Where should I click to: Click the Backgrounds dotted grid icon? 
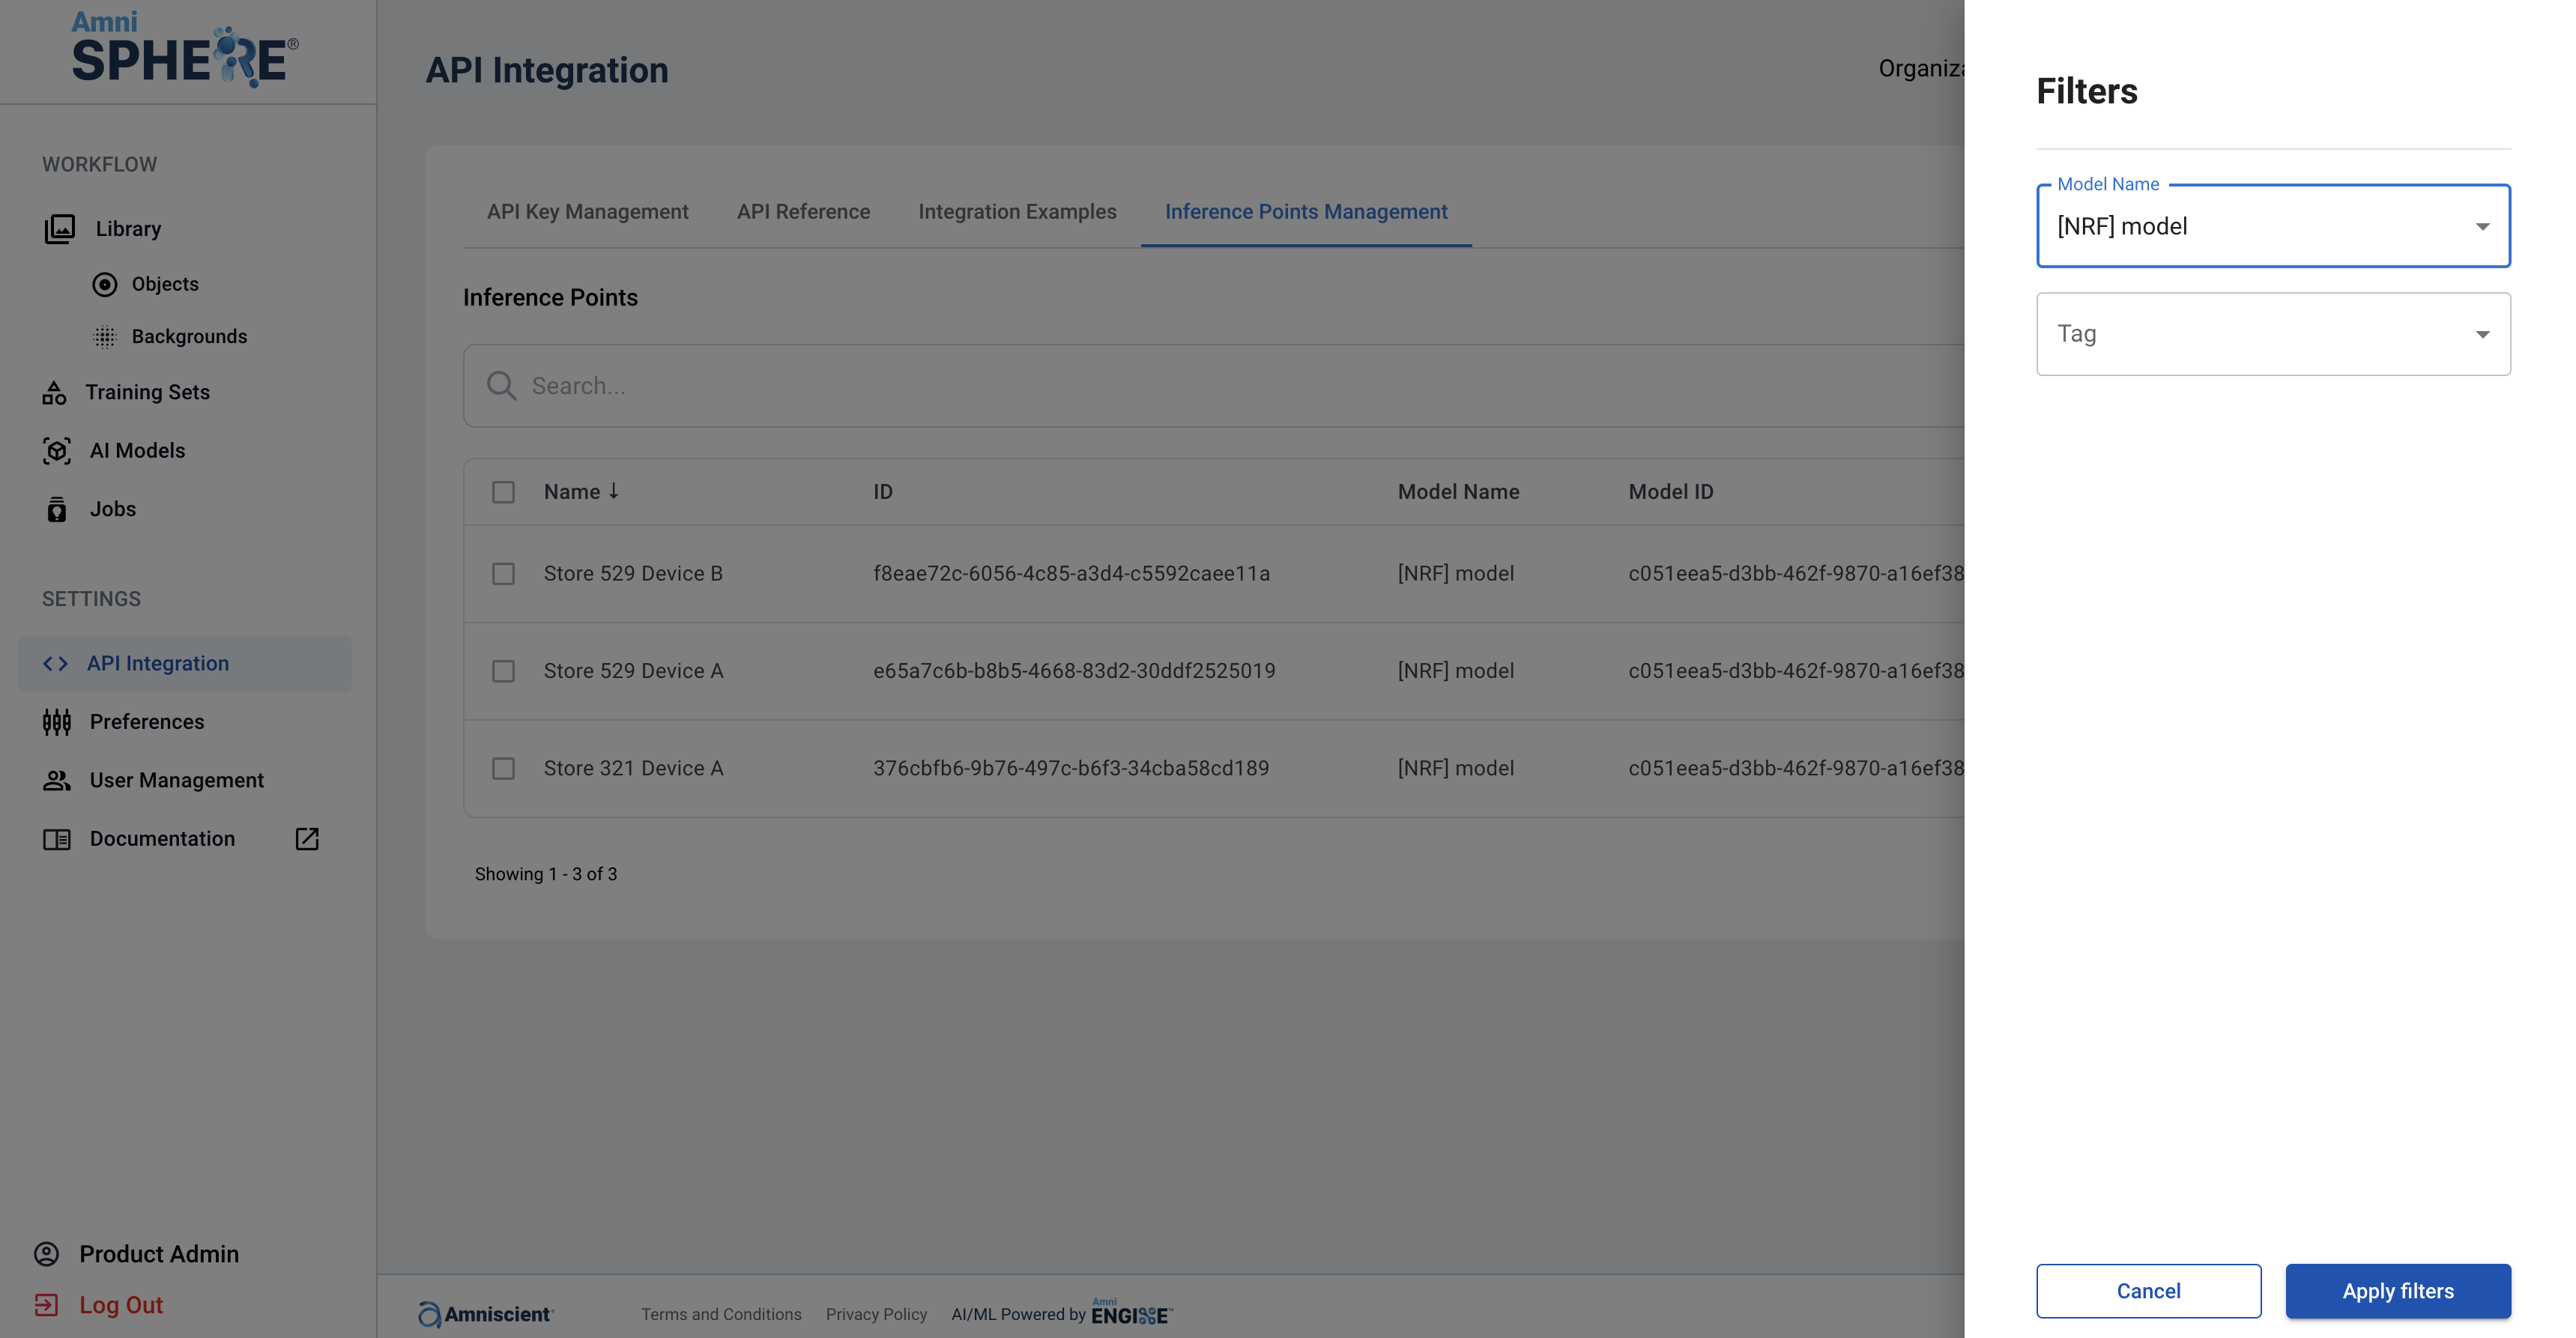(x=104, y=337)
